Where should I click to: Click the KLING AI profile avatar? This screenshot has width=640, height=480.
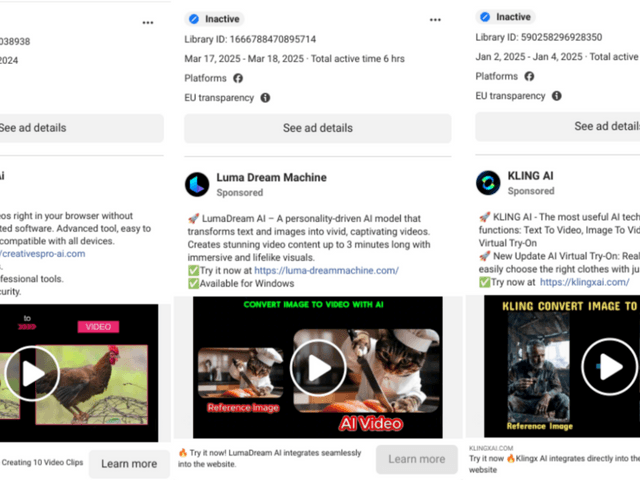point(488,183)
